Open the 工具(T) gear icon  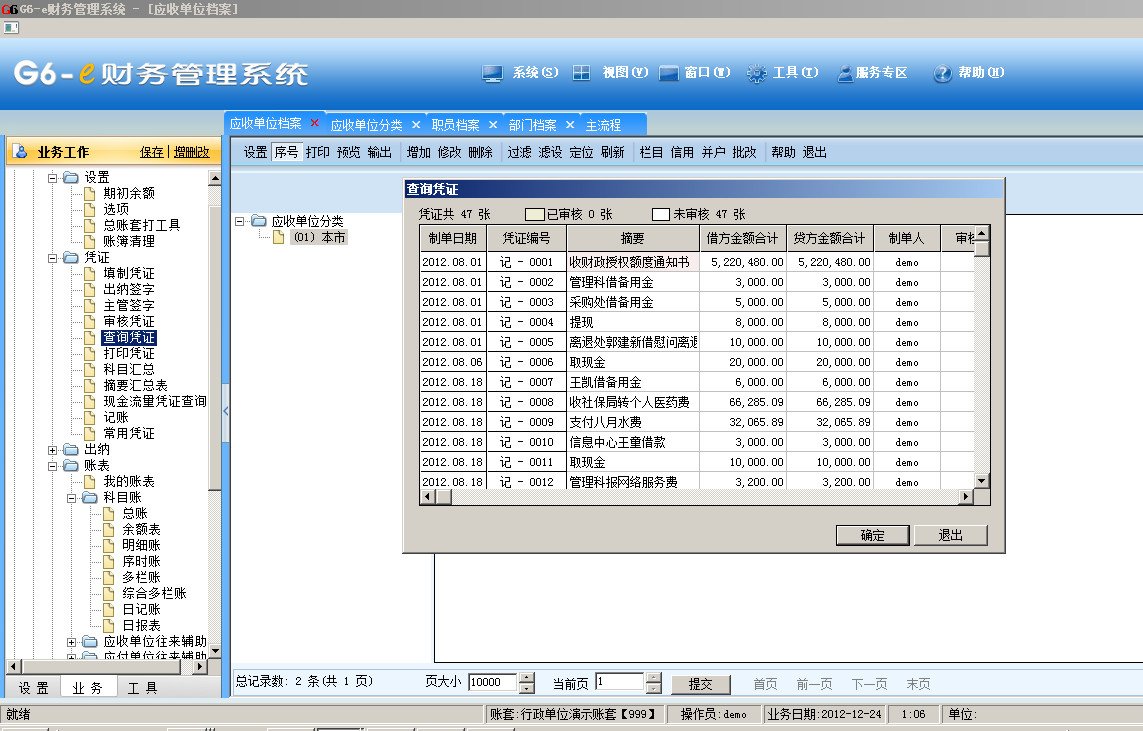coord(756,73)
